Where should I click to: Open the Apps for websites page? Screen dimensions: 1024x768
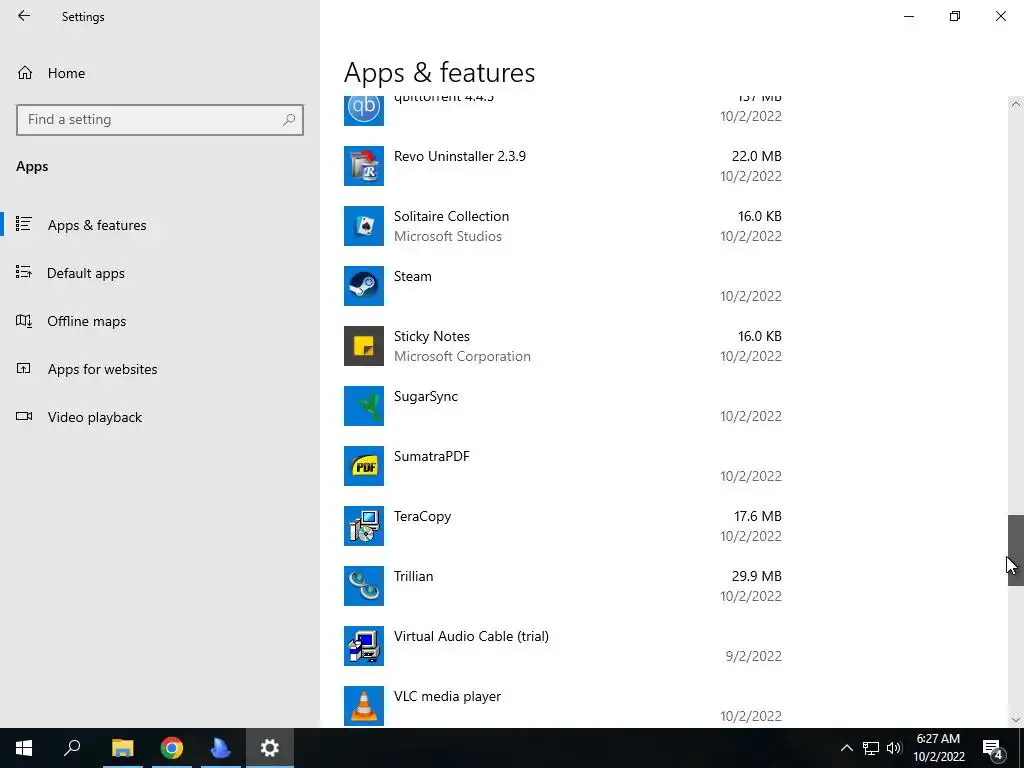point(160,369)
